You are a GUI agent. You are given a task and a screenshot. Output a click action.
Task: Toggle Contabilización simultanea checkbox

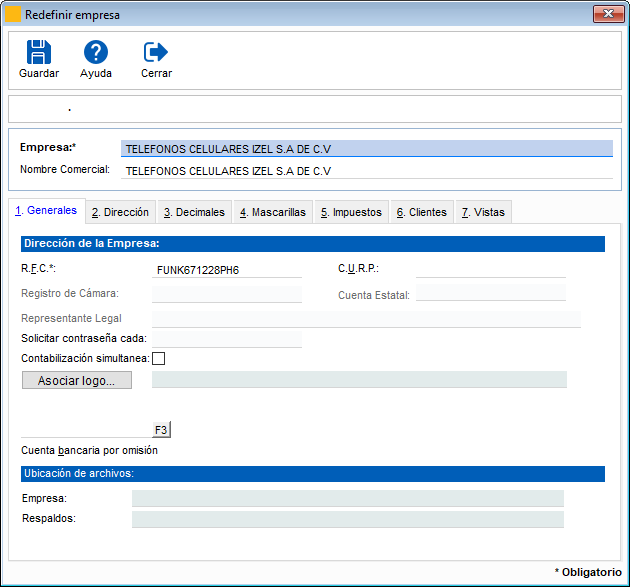click(x=158, y=358)
